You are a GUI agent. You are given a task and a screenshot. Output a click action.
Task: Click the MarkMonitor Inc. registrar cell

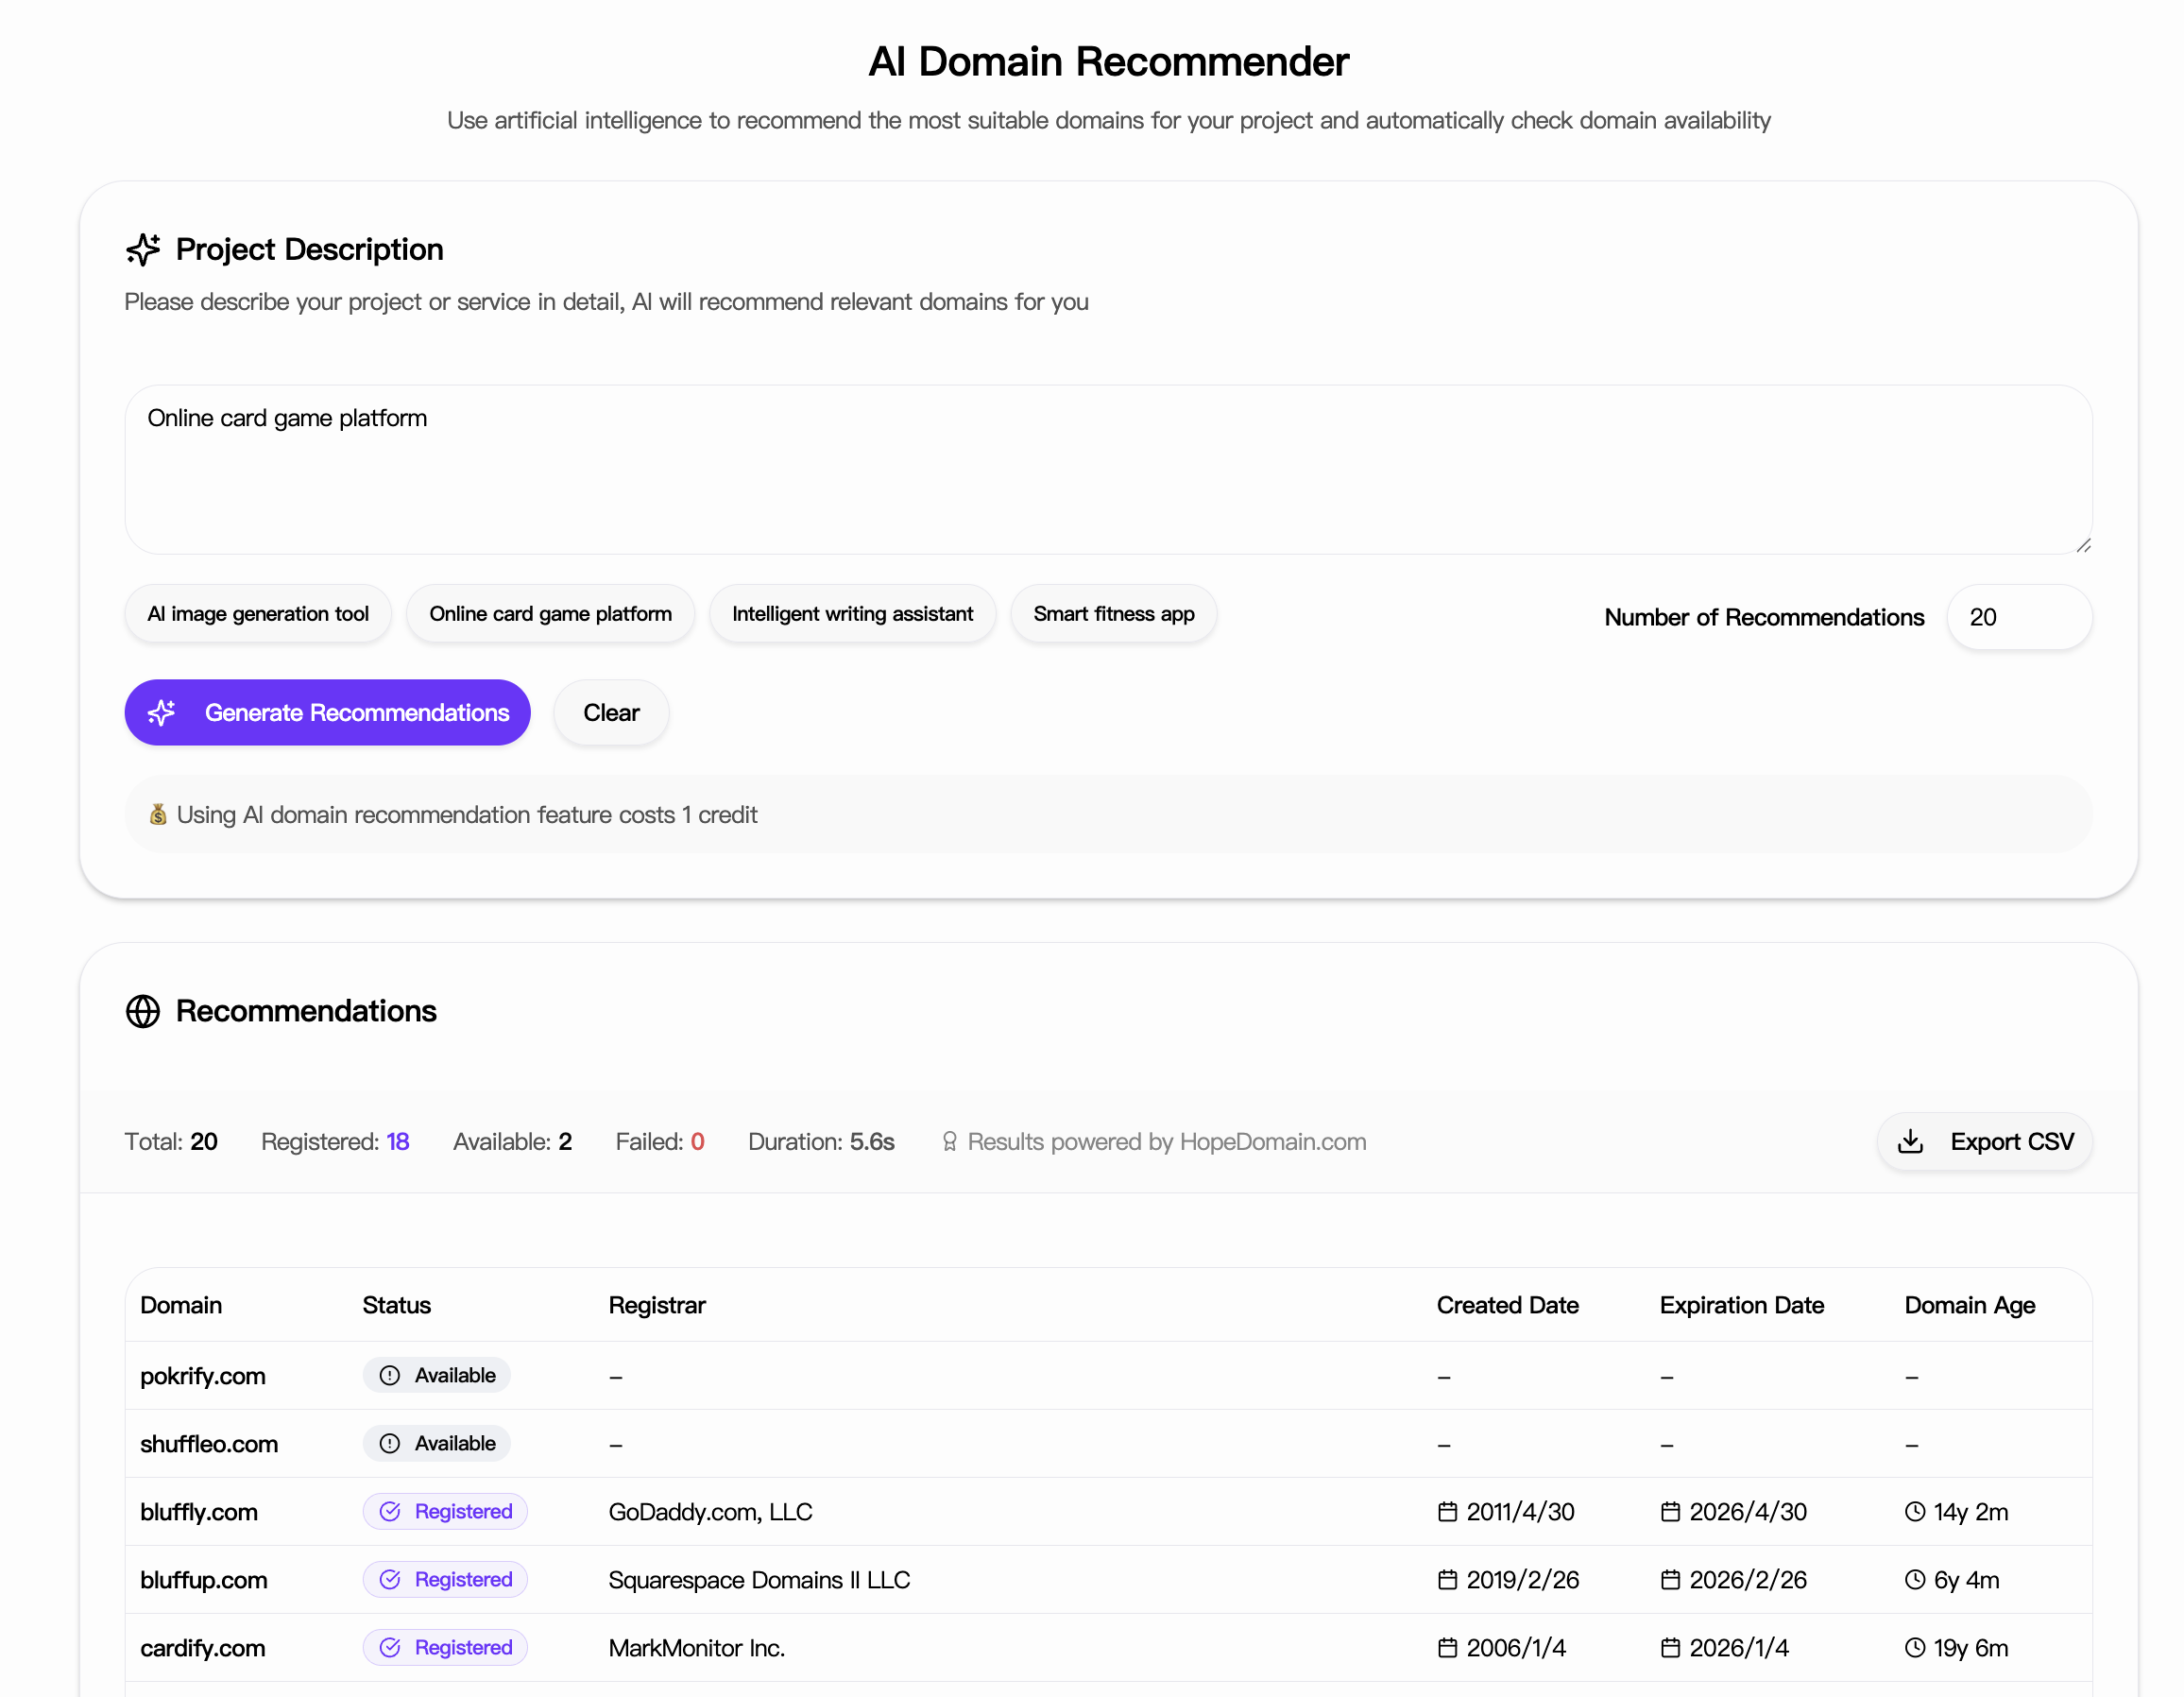[x=696, y=1648]
